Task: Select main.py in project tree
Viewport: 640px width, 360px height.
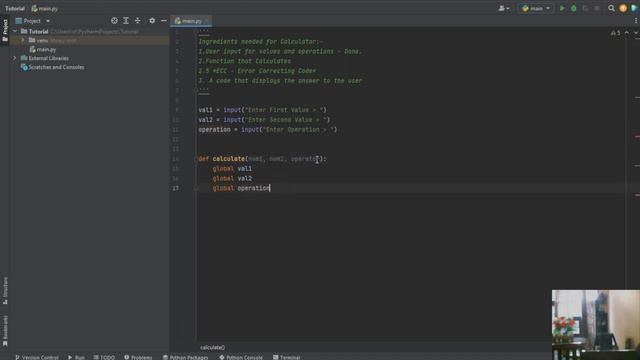Action: tap(46, 49)
